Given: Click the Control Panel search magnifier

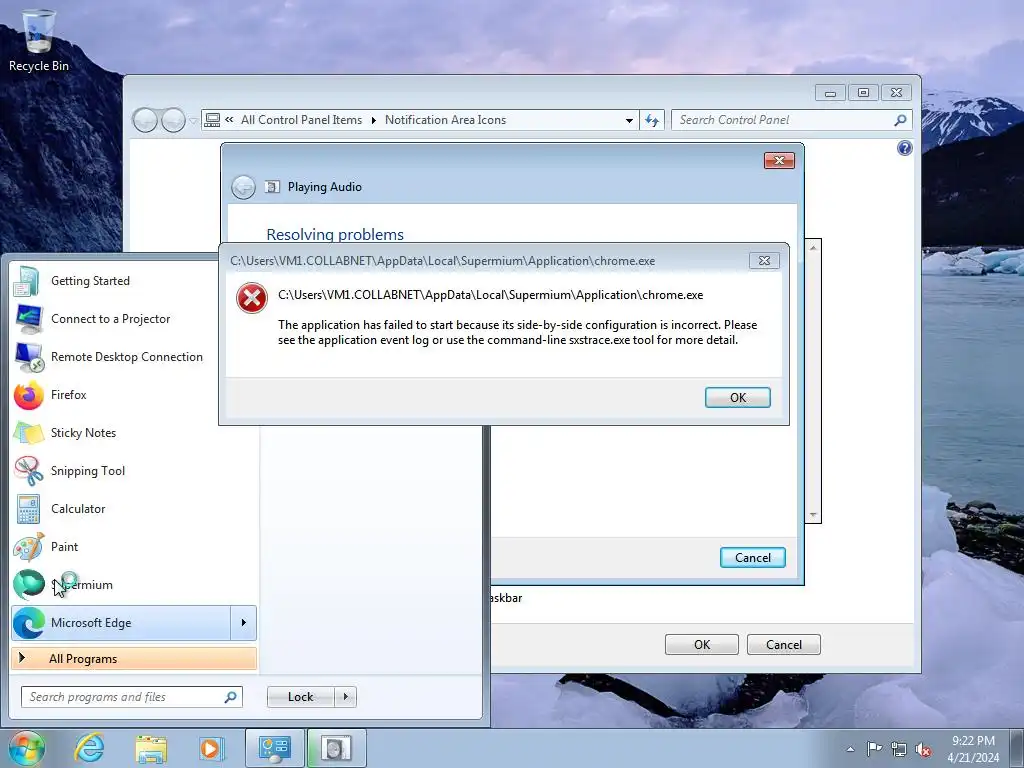Looking at the screenshot, I should coord(901,120).
